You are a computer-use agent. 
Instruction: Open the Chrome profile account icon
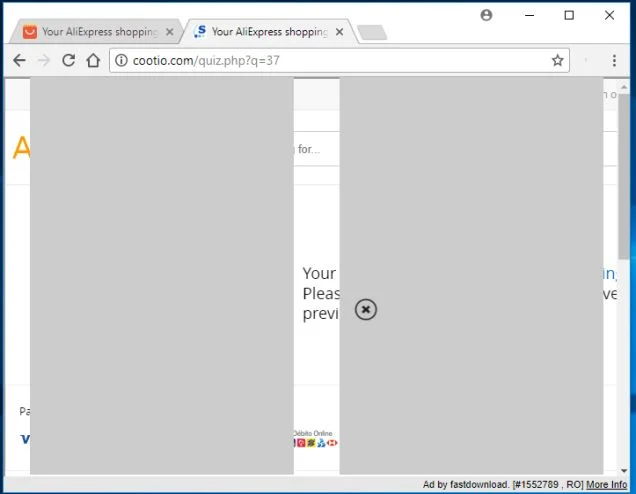[x=486, y=15]
